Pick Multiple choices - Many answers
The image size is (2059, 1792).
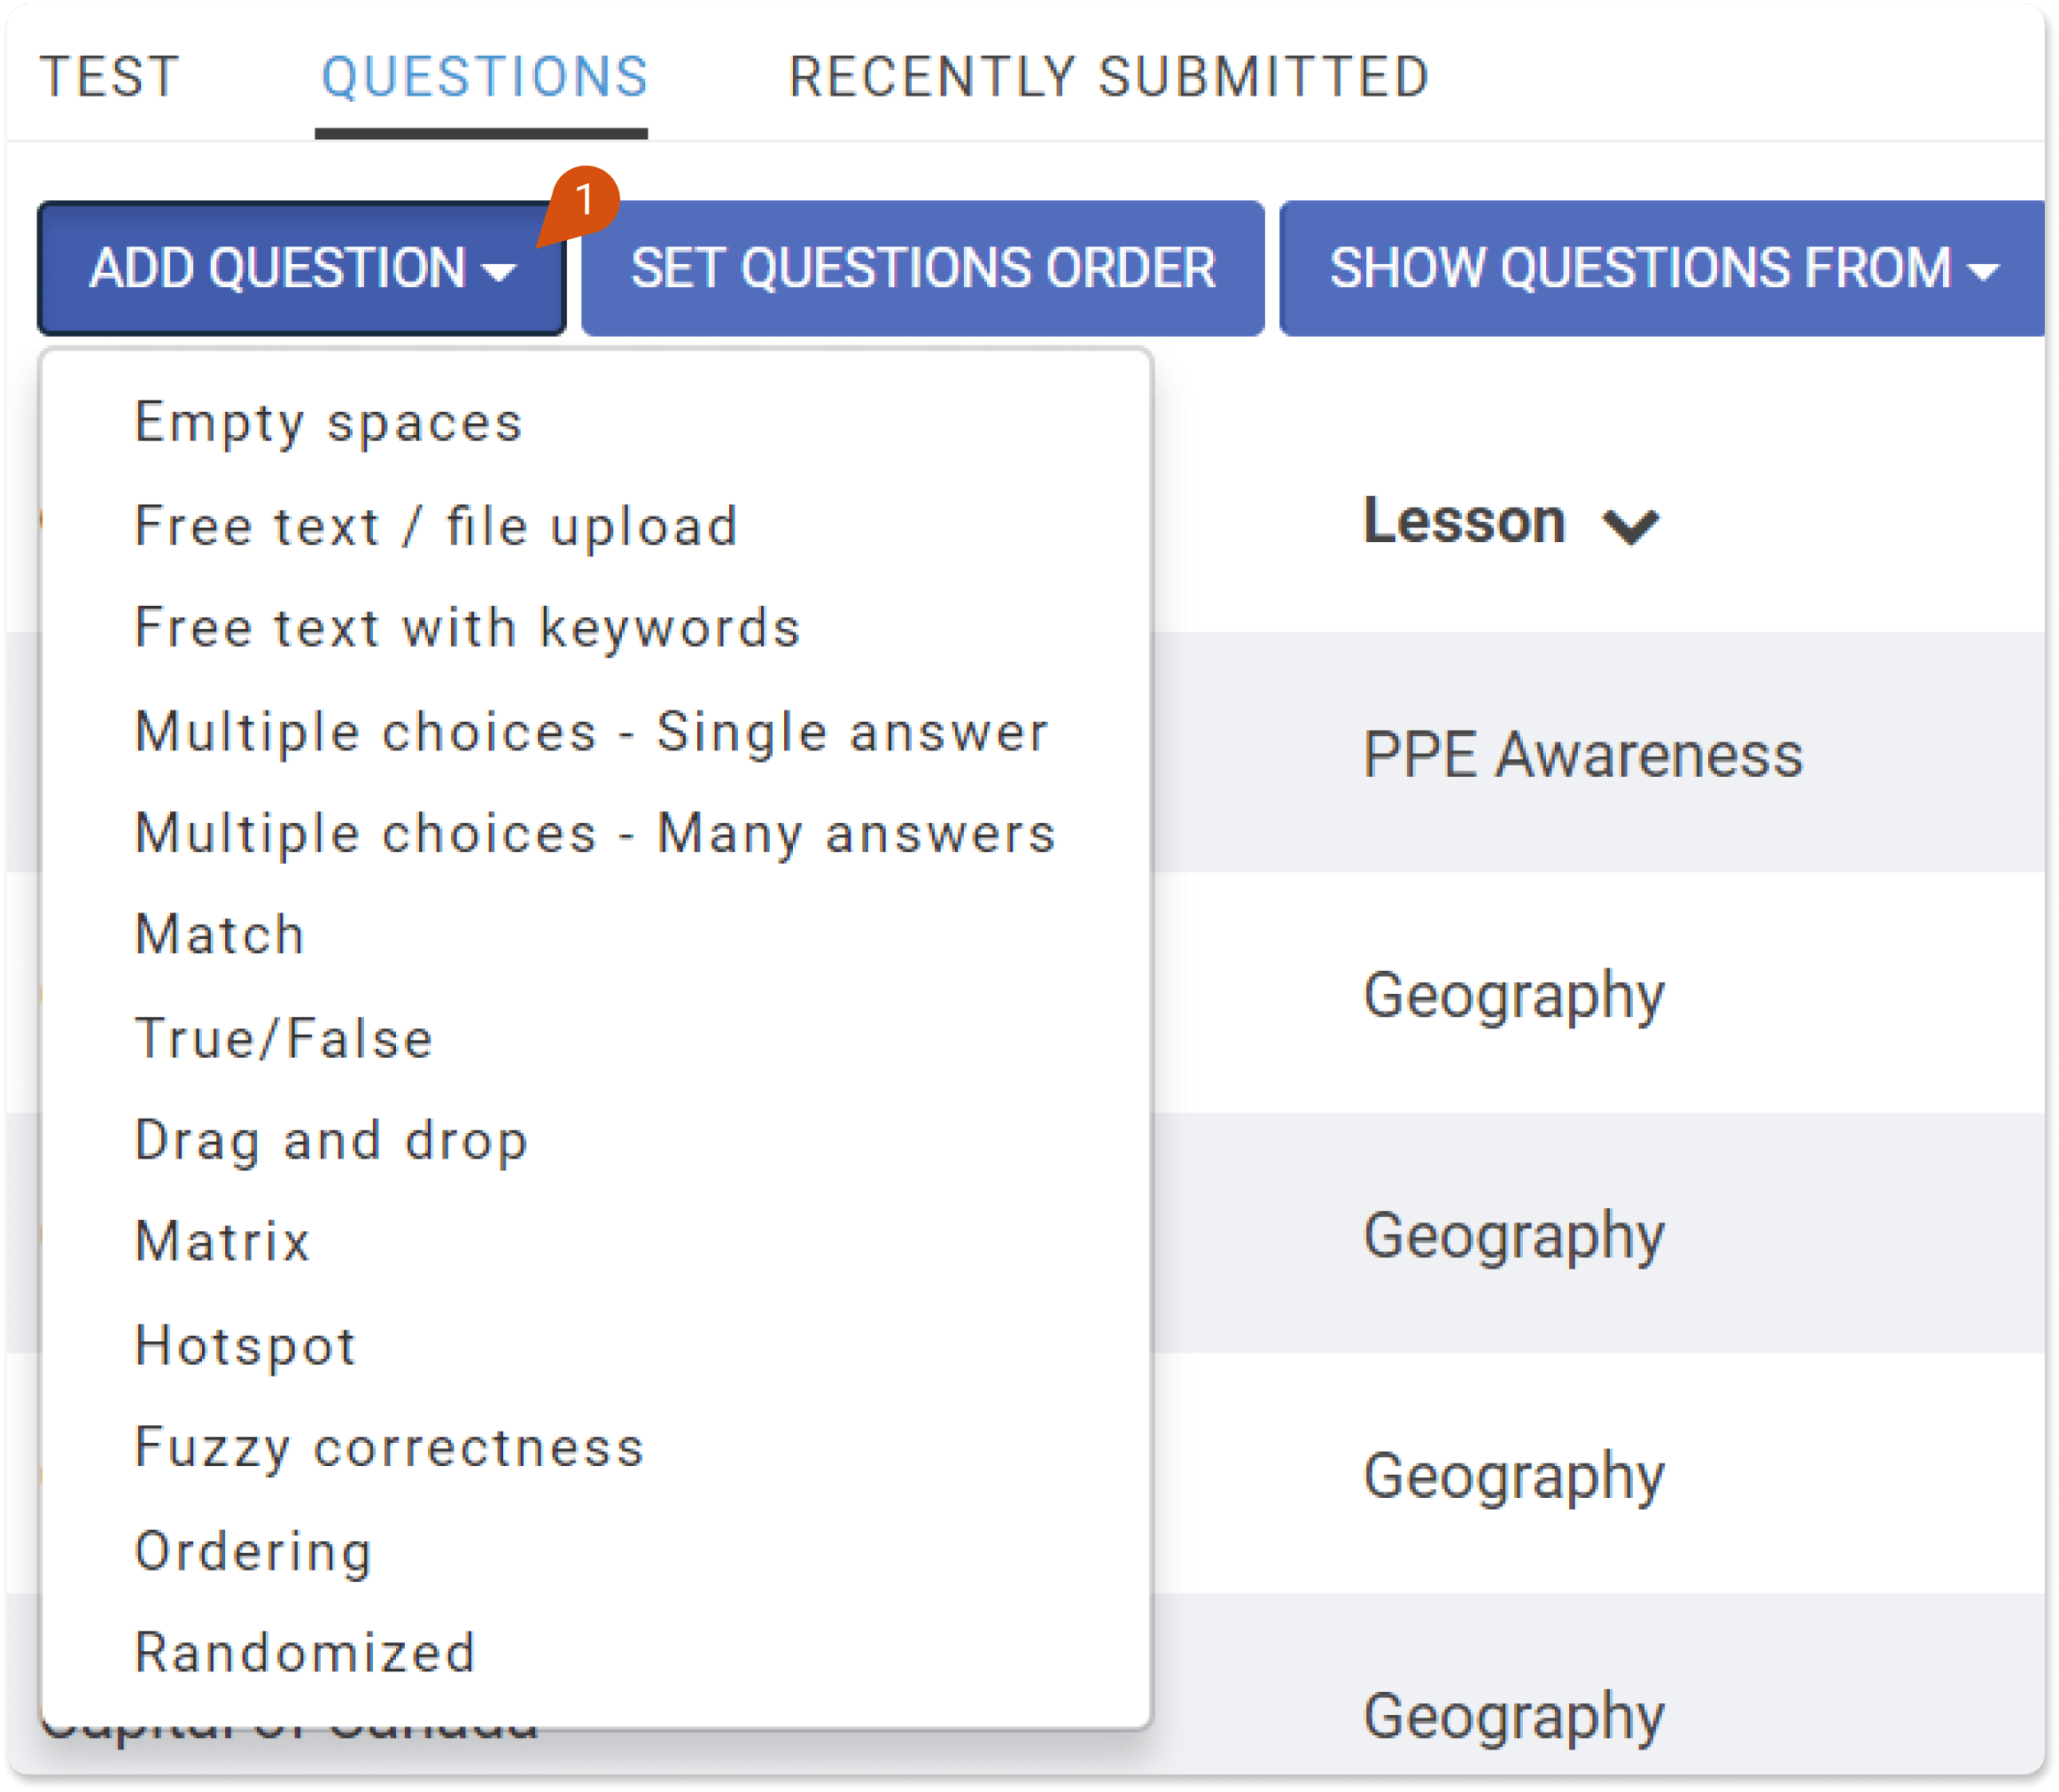596,833
